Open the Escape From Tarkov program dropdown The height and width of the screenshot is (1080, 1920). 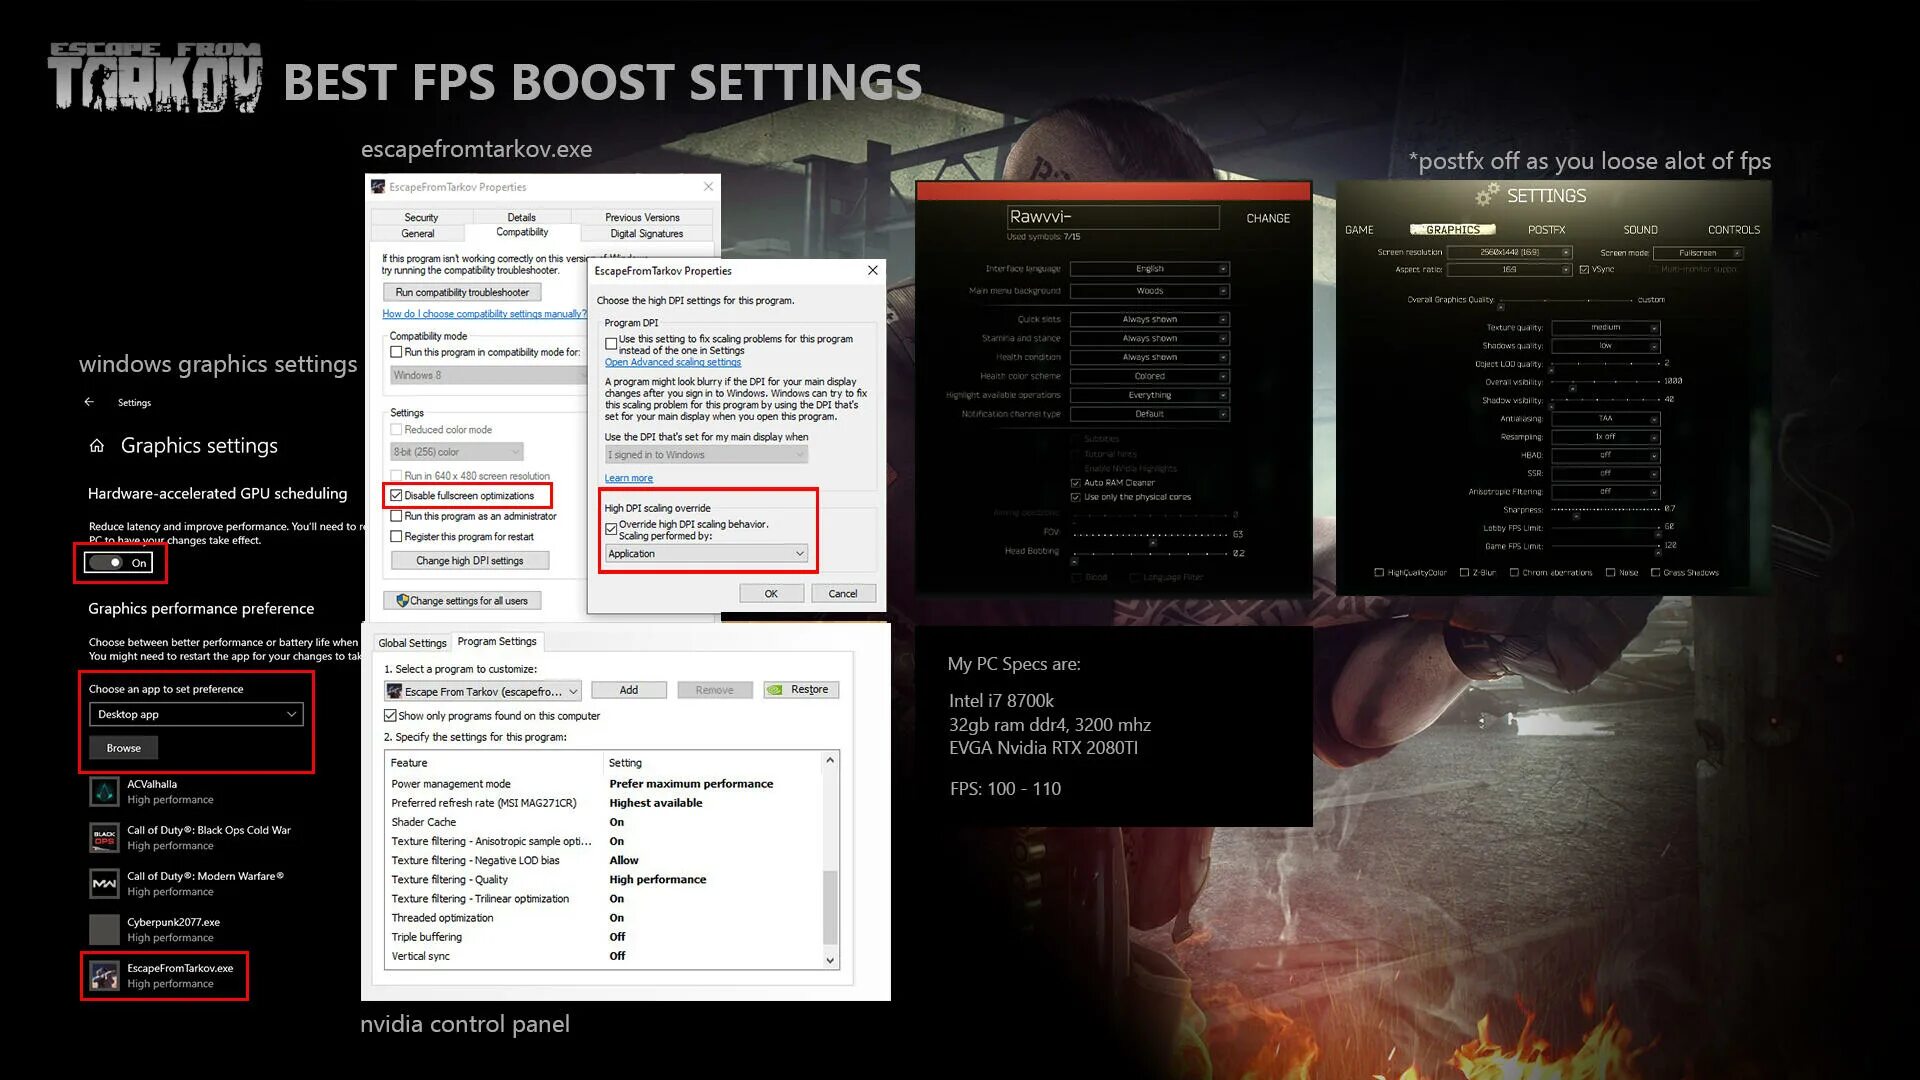pyautogui.click(x=483, y=691)
